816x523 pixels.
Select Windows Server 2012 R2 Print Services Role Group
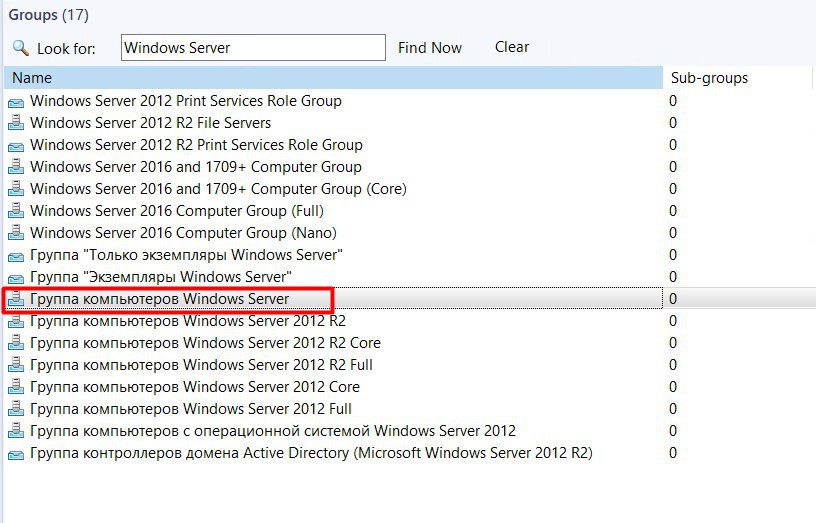pyautogui.click(x=196, y=145)
